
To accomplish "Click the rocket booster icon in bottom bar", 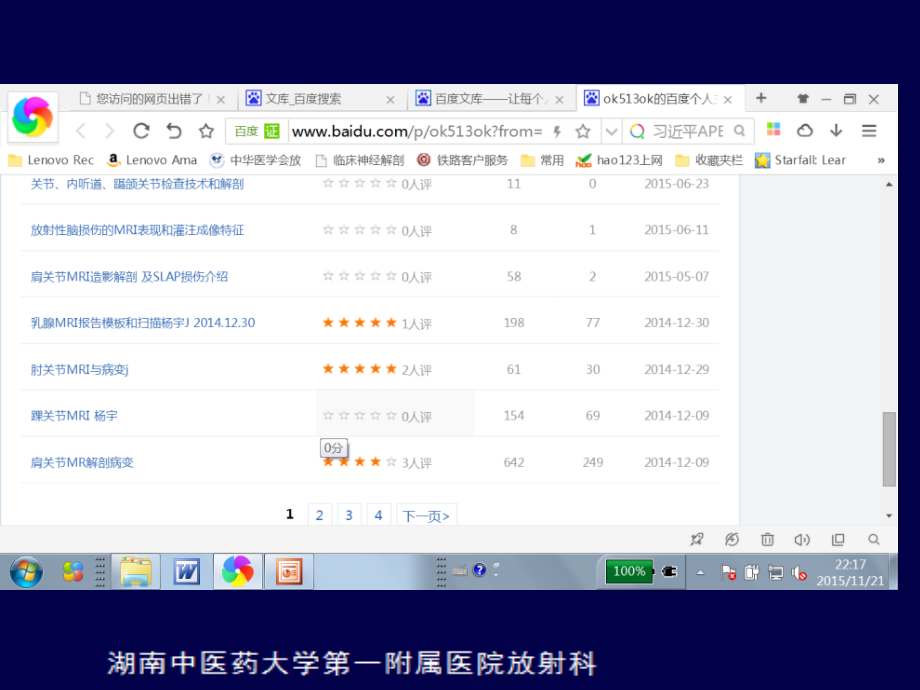I will [697, 538].
